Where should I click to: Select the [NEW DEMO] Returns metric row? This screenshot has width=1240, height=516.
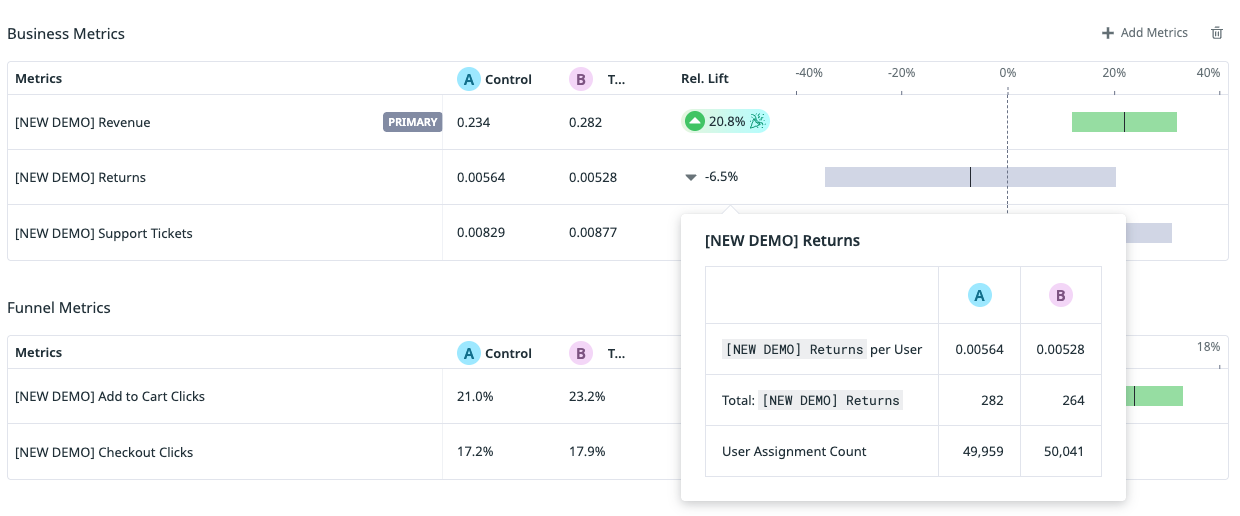tap(80, 178)
